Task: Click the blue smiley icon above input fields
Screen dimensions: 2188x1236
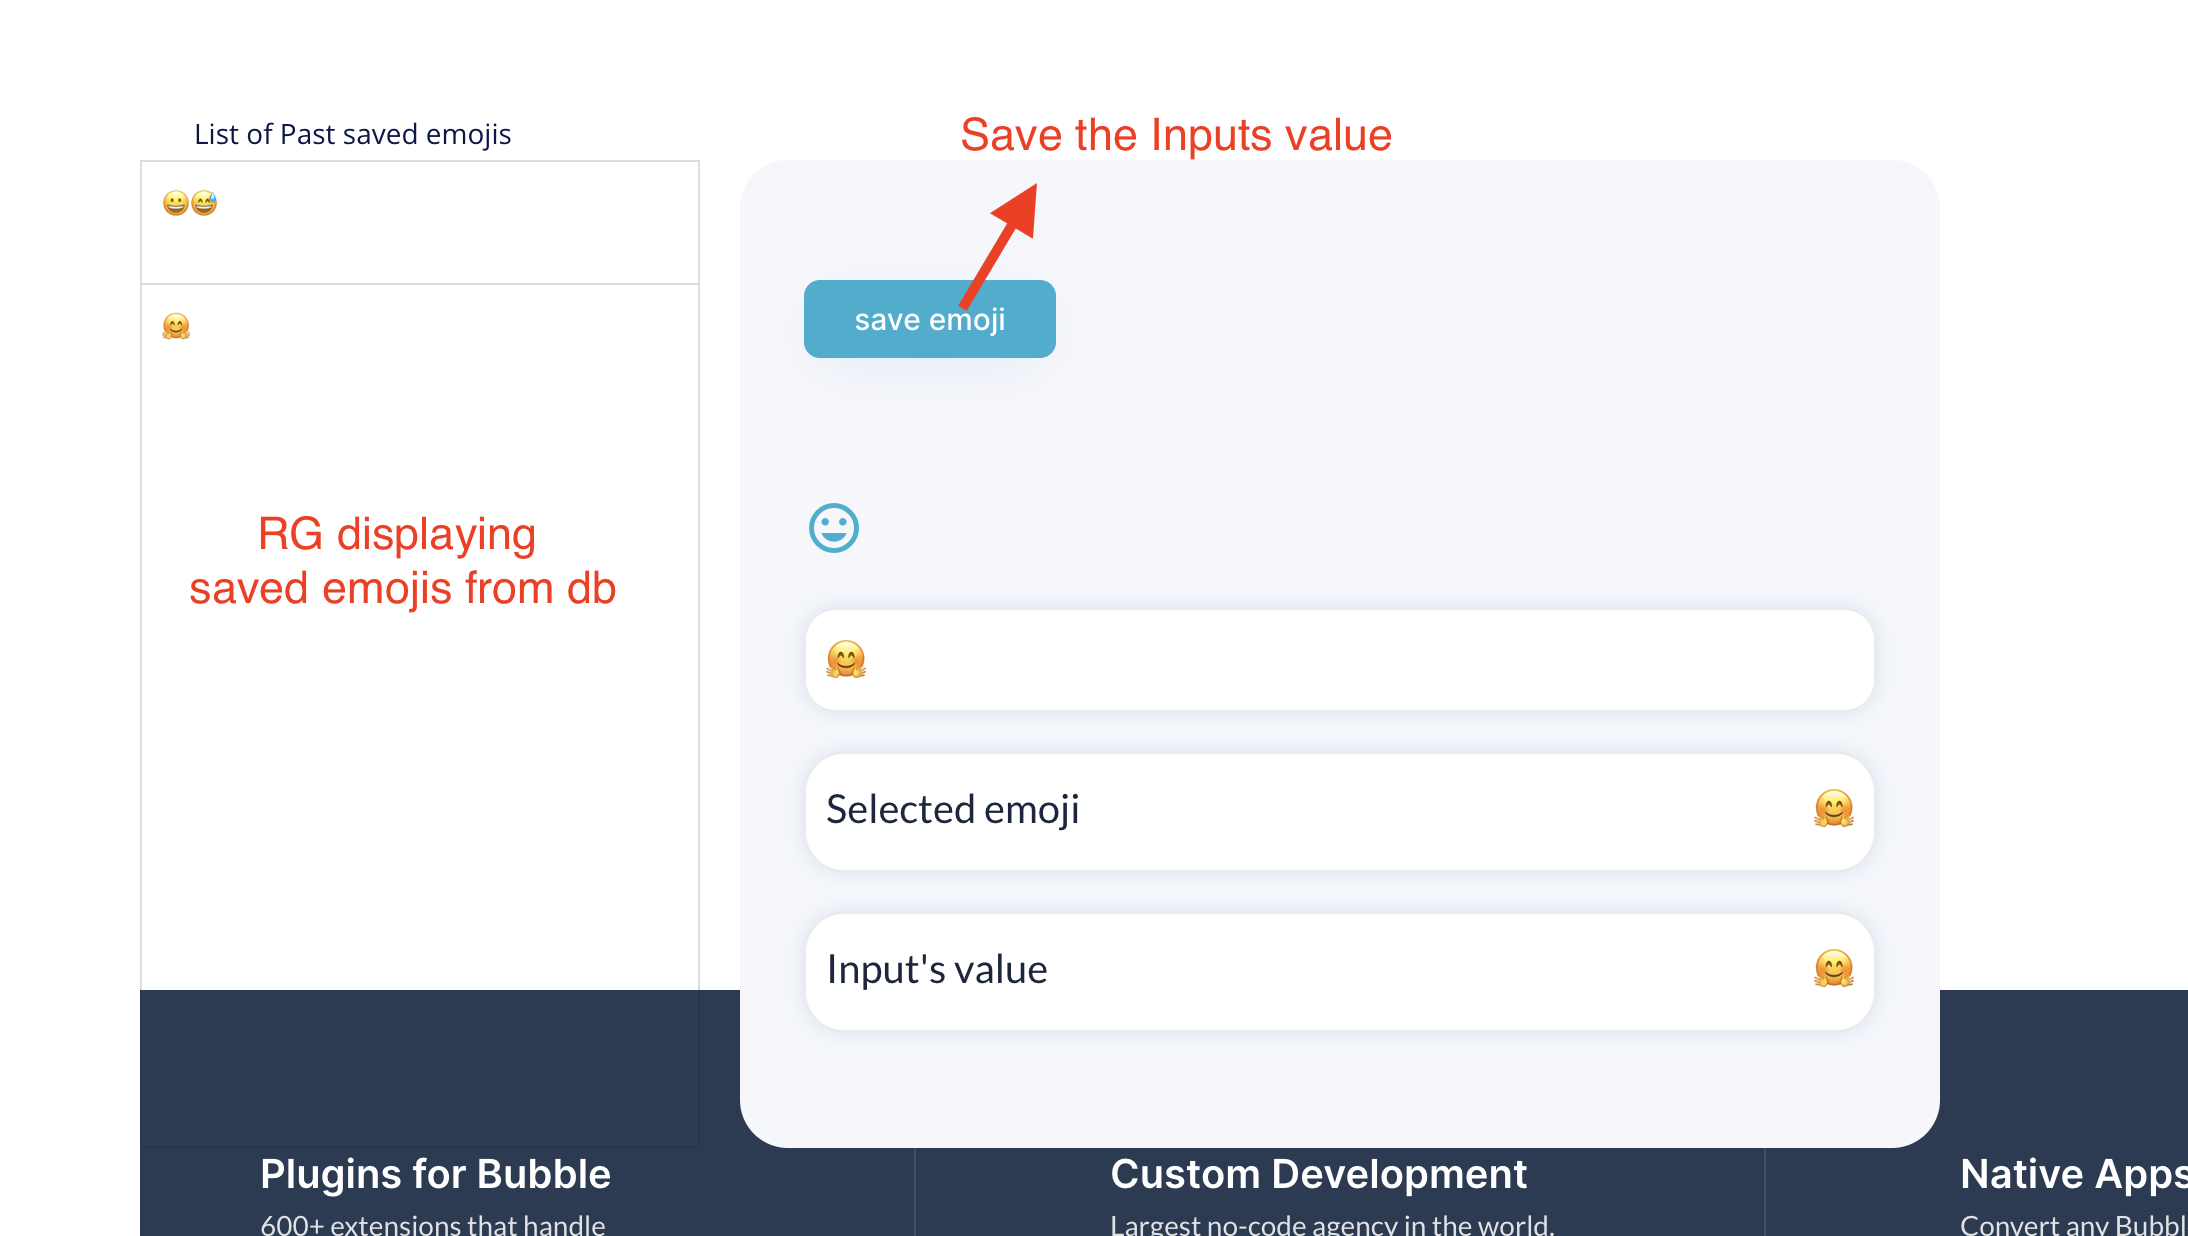Action: tap(837, 528)
